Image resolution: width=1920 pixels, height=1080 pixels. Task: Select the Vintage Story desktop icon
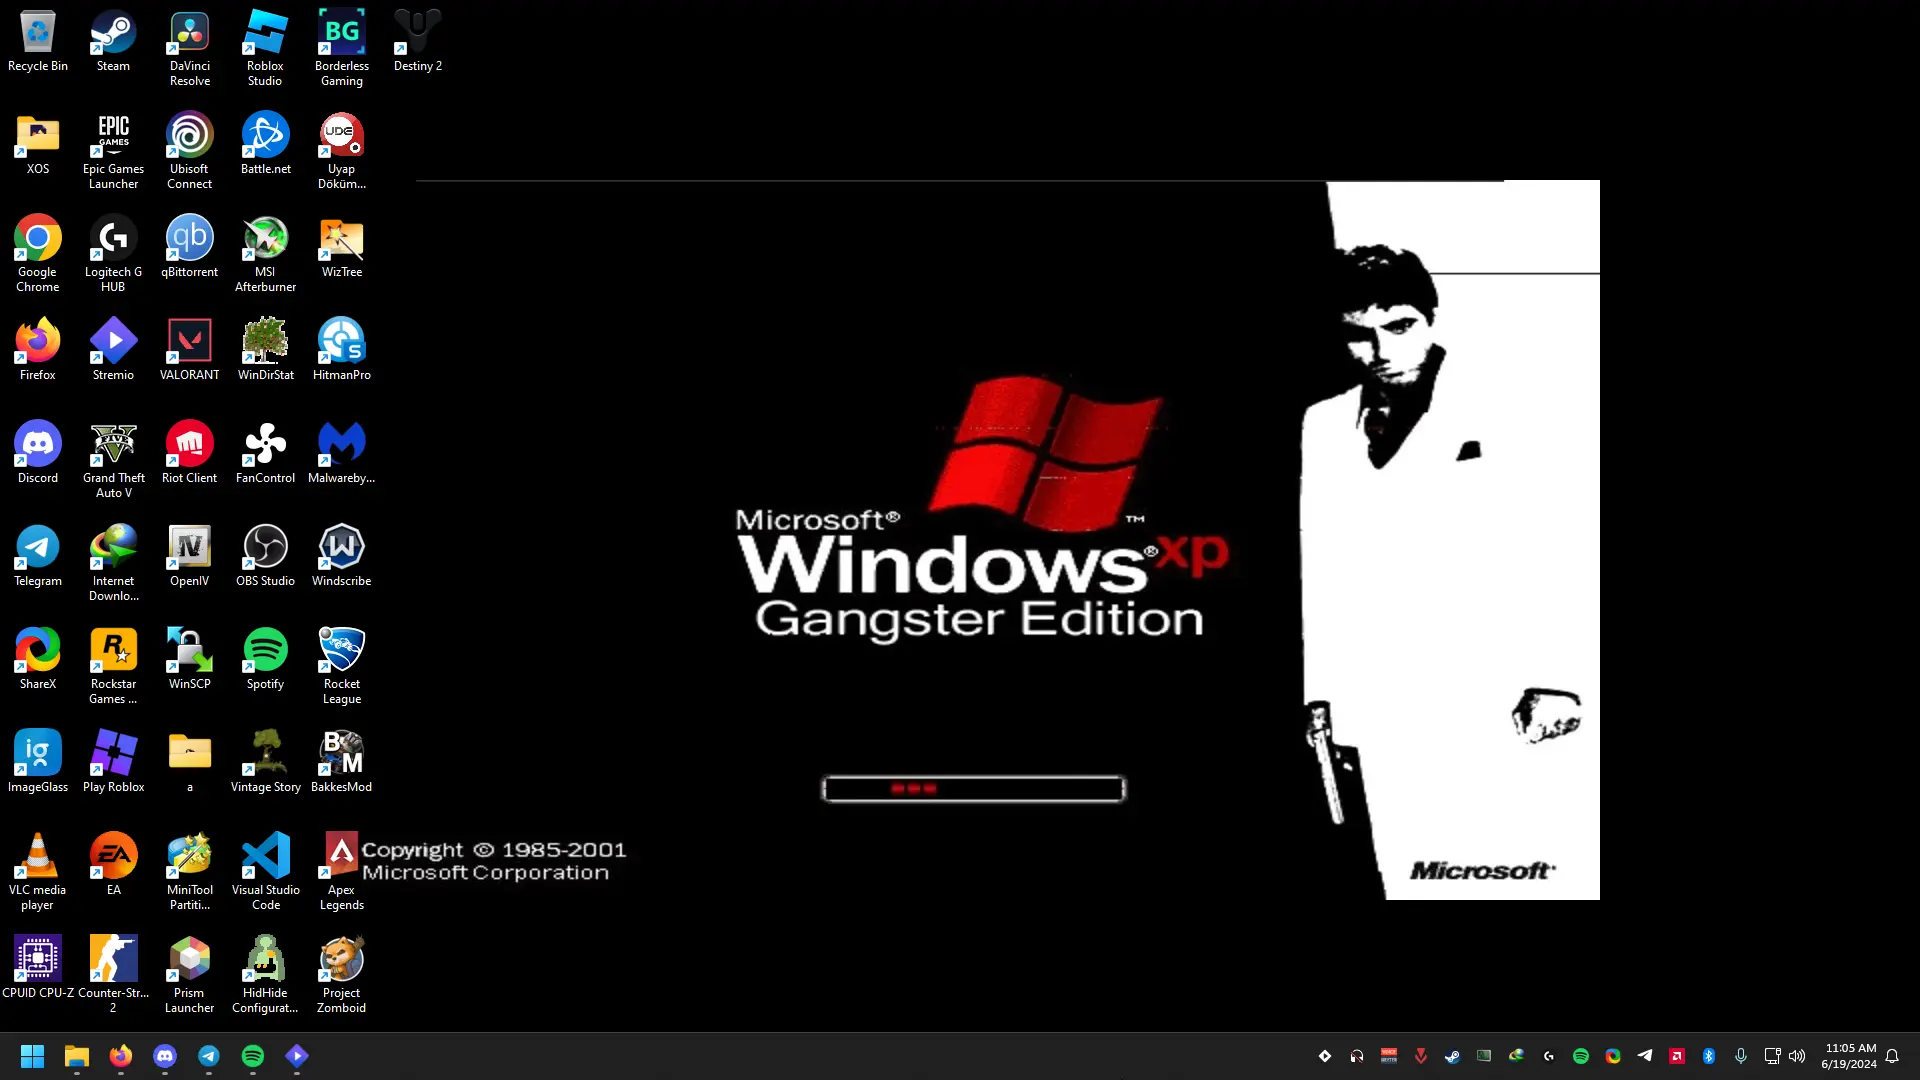click(265, 763)
